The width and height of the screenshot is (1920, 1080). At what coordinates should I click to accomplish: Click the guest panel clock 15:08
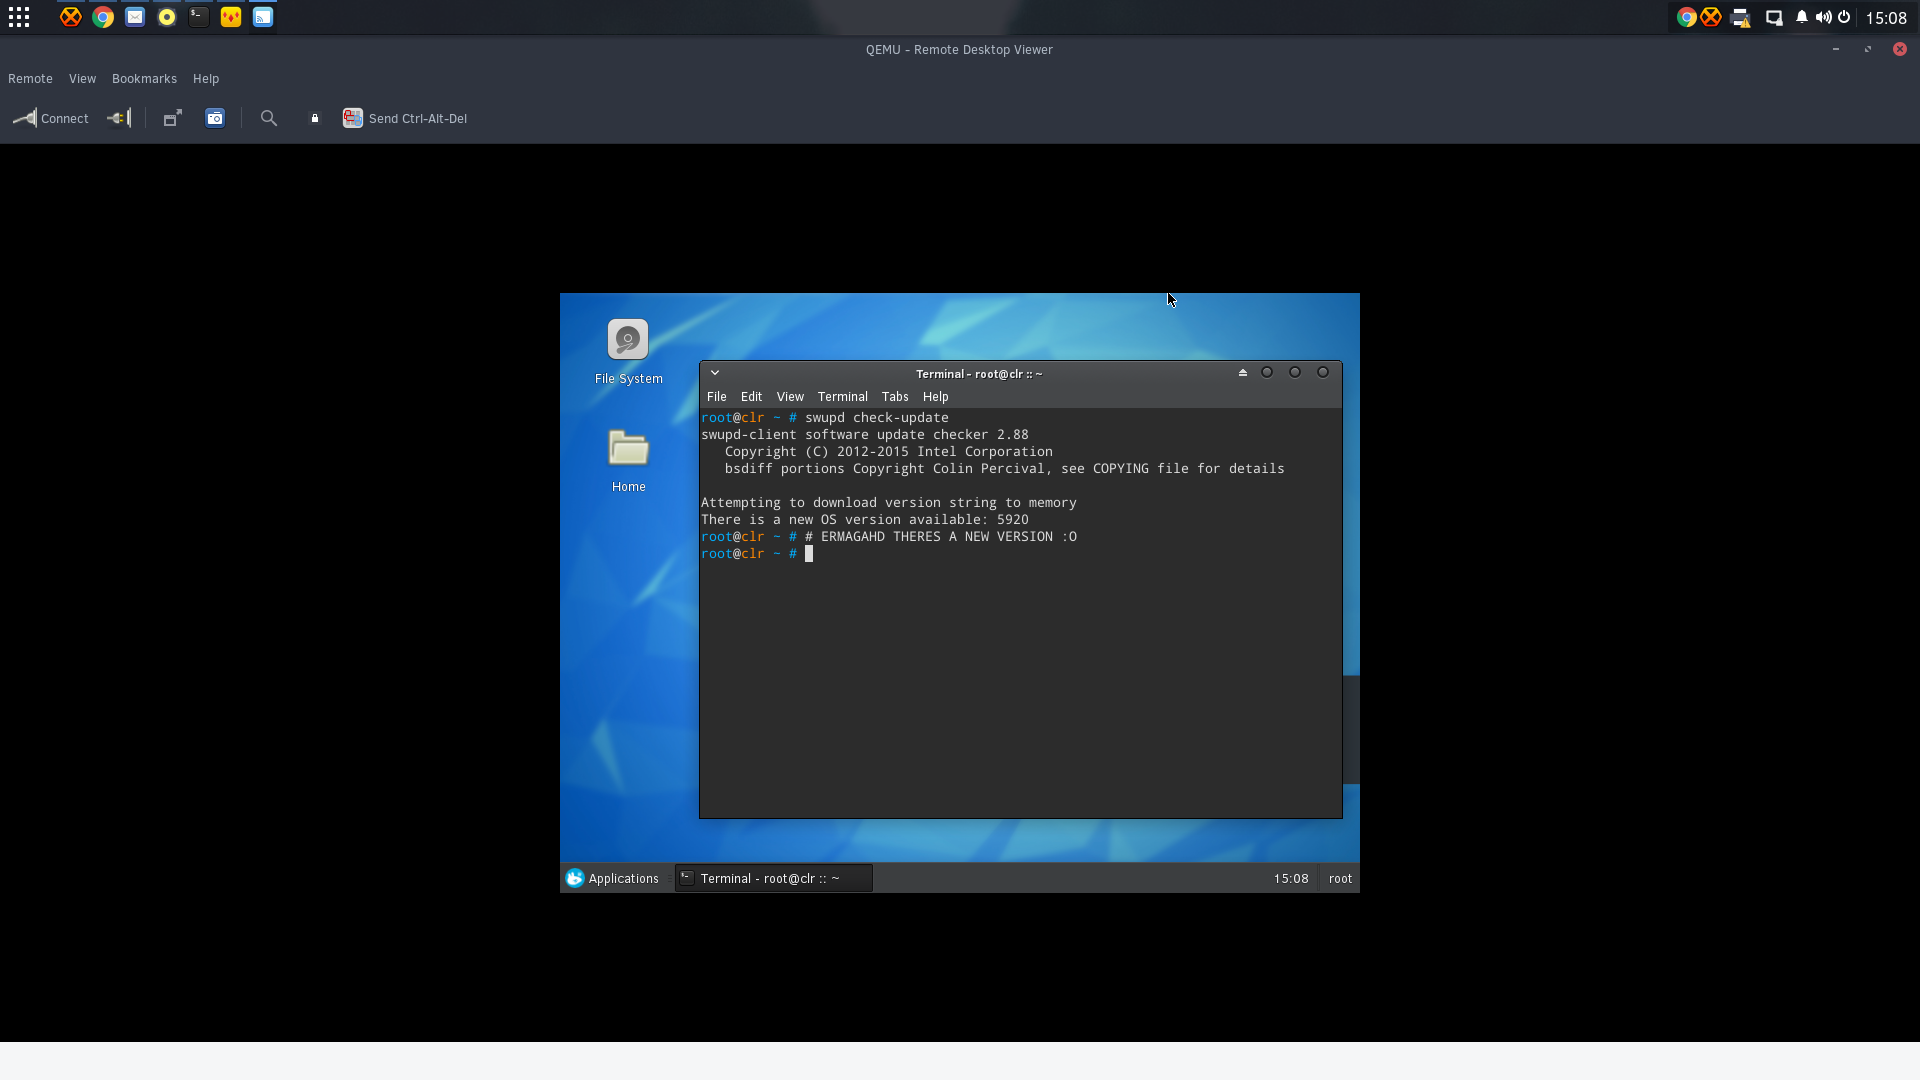point(1291,878)
